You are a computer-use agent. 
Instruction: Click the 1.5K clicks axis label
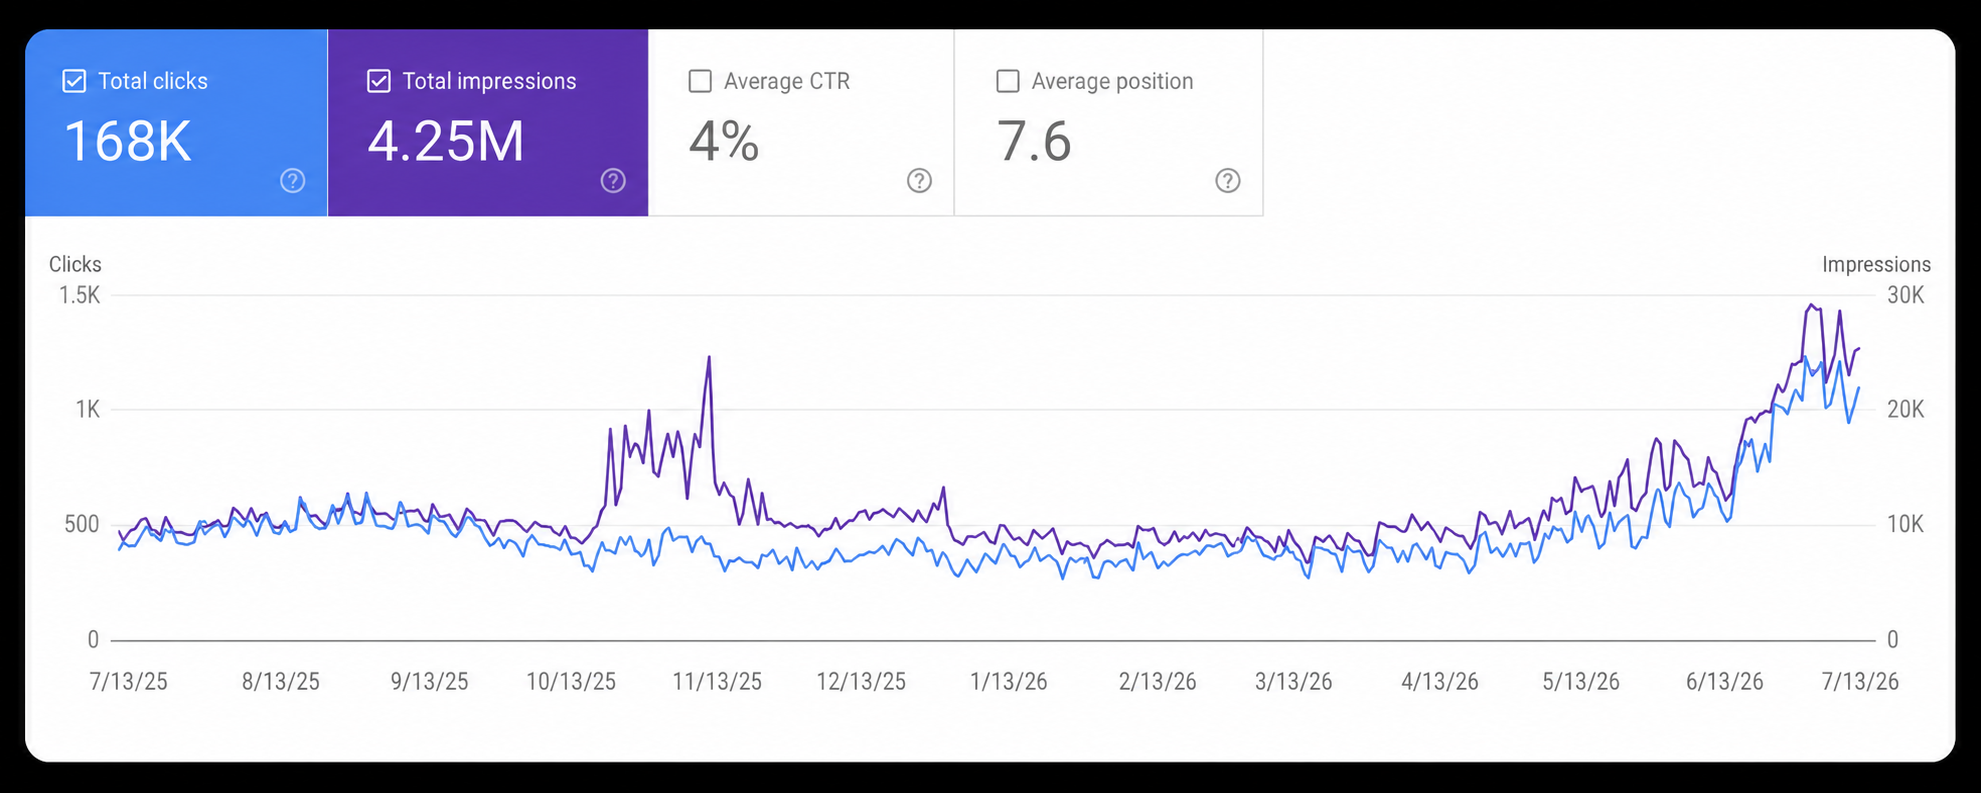pyautogui.click(x=80, y=295)
